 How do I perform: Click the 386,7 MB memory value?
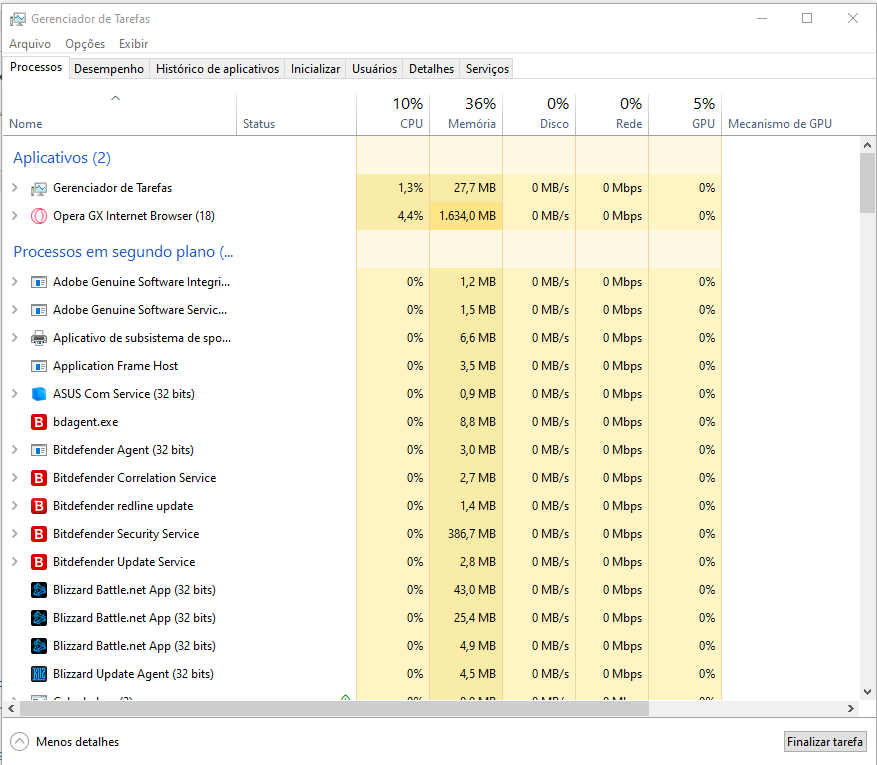pos(472,533)
